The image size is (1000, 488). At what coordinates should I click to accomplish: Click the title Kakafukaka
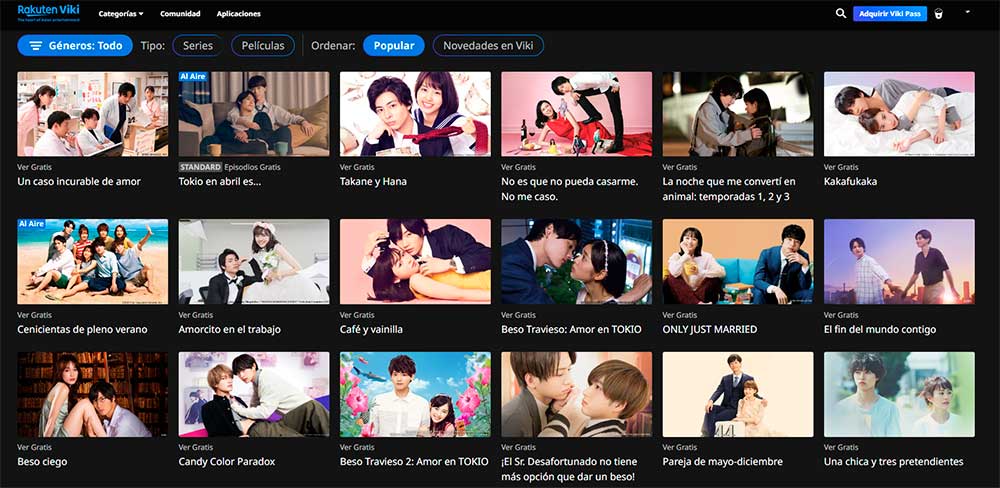[x=850, y=181]
